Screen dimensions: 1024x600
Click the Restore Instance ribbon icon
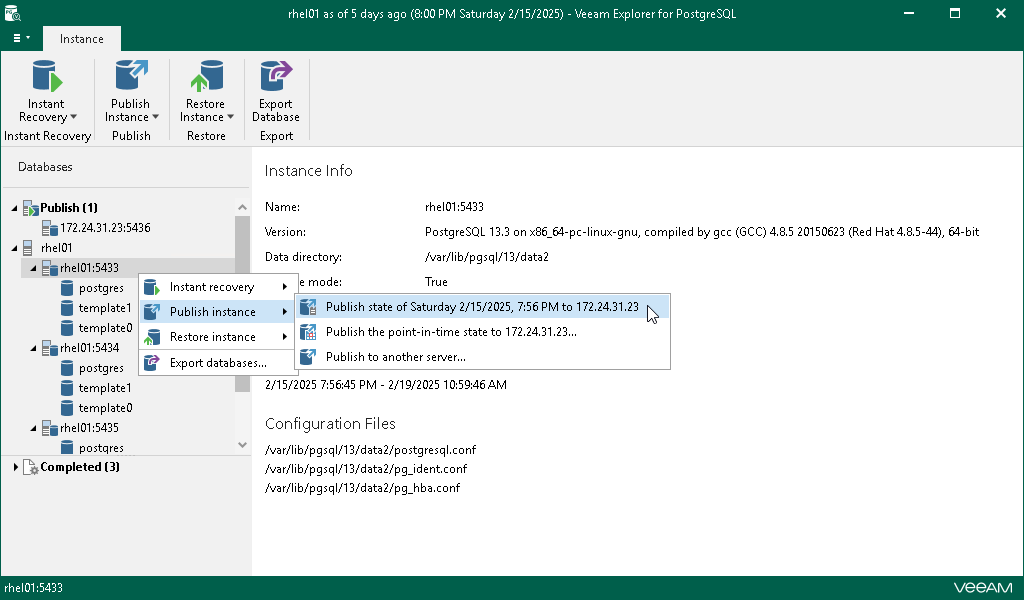[x=206, y=78]
